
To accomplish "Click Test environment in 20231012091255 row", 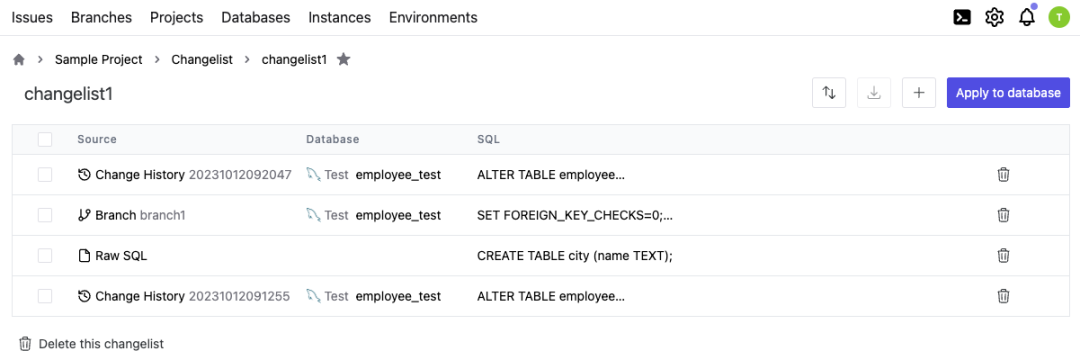I will click(x=336, y=296).
